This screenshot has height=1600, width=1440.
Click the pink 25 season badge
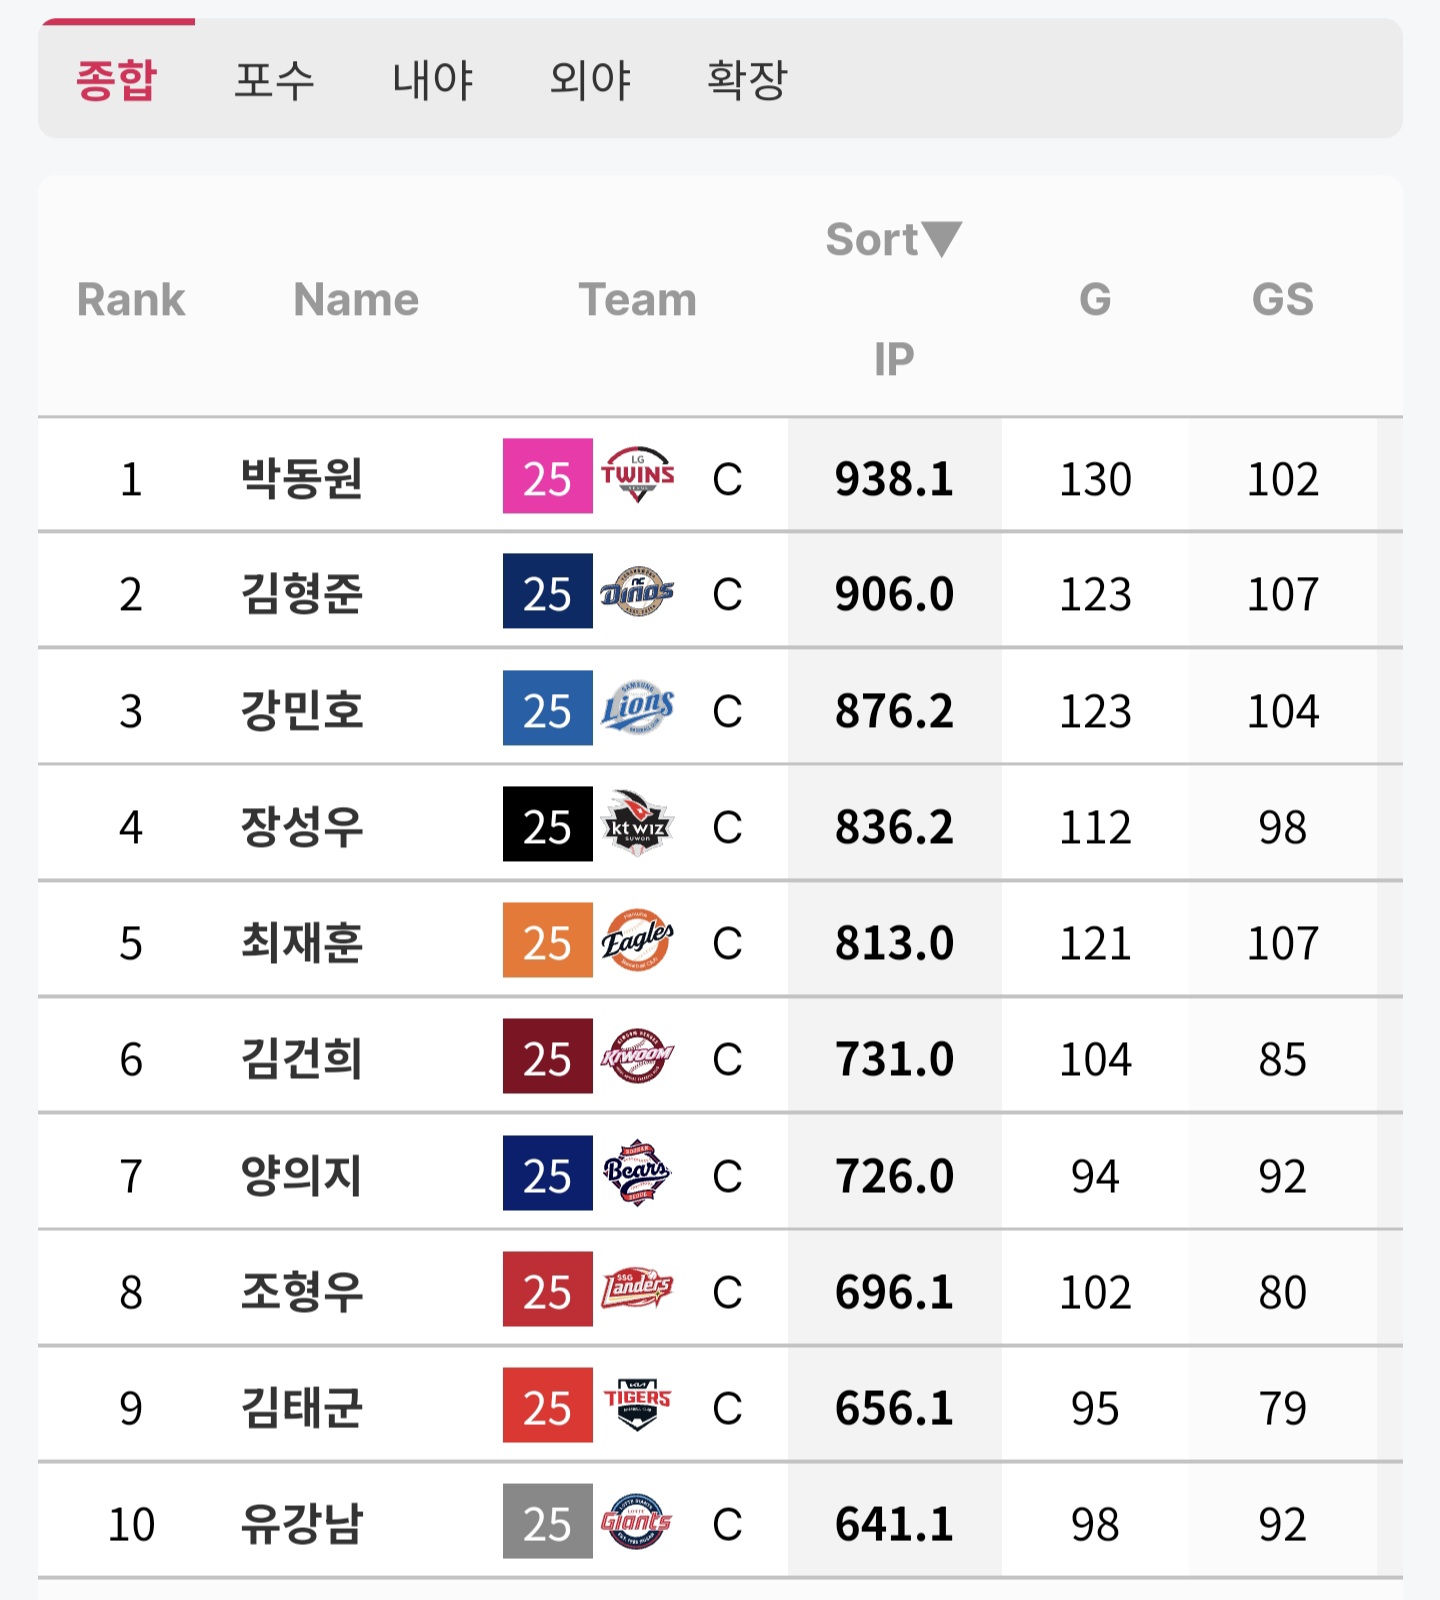(x=547, y=477)
